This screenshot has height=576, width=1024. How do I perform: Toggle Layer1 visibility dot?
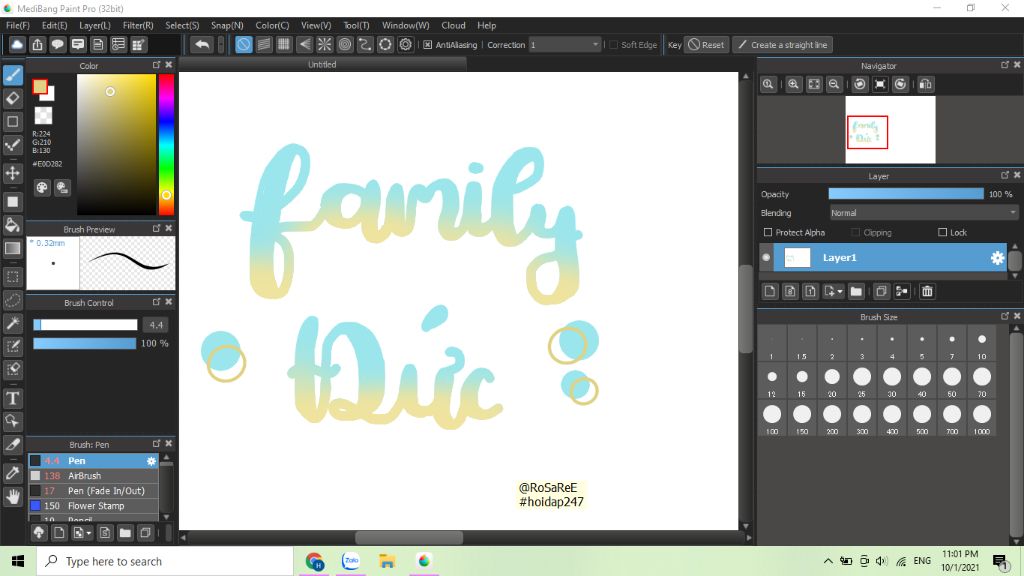coord(766,258)
